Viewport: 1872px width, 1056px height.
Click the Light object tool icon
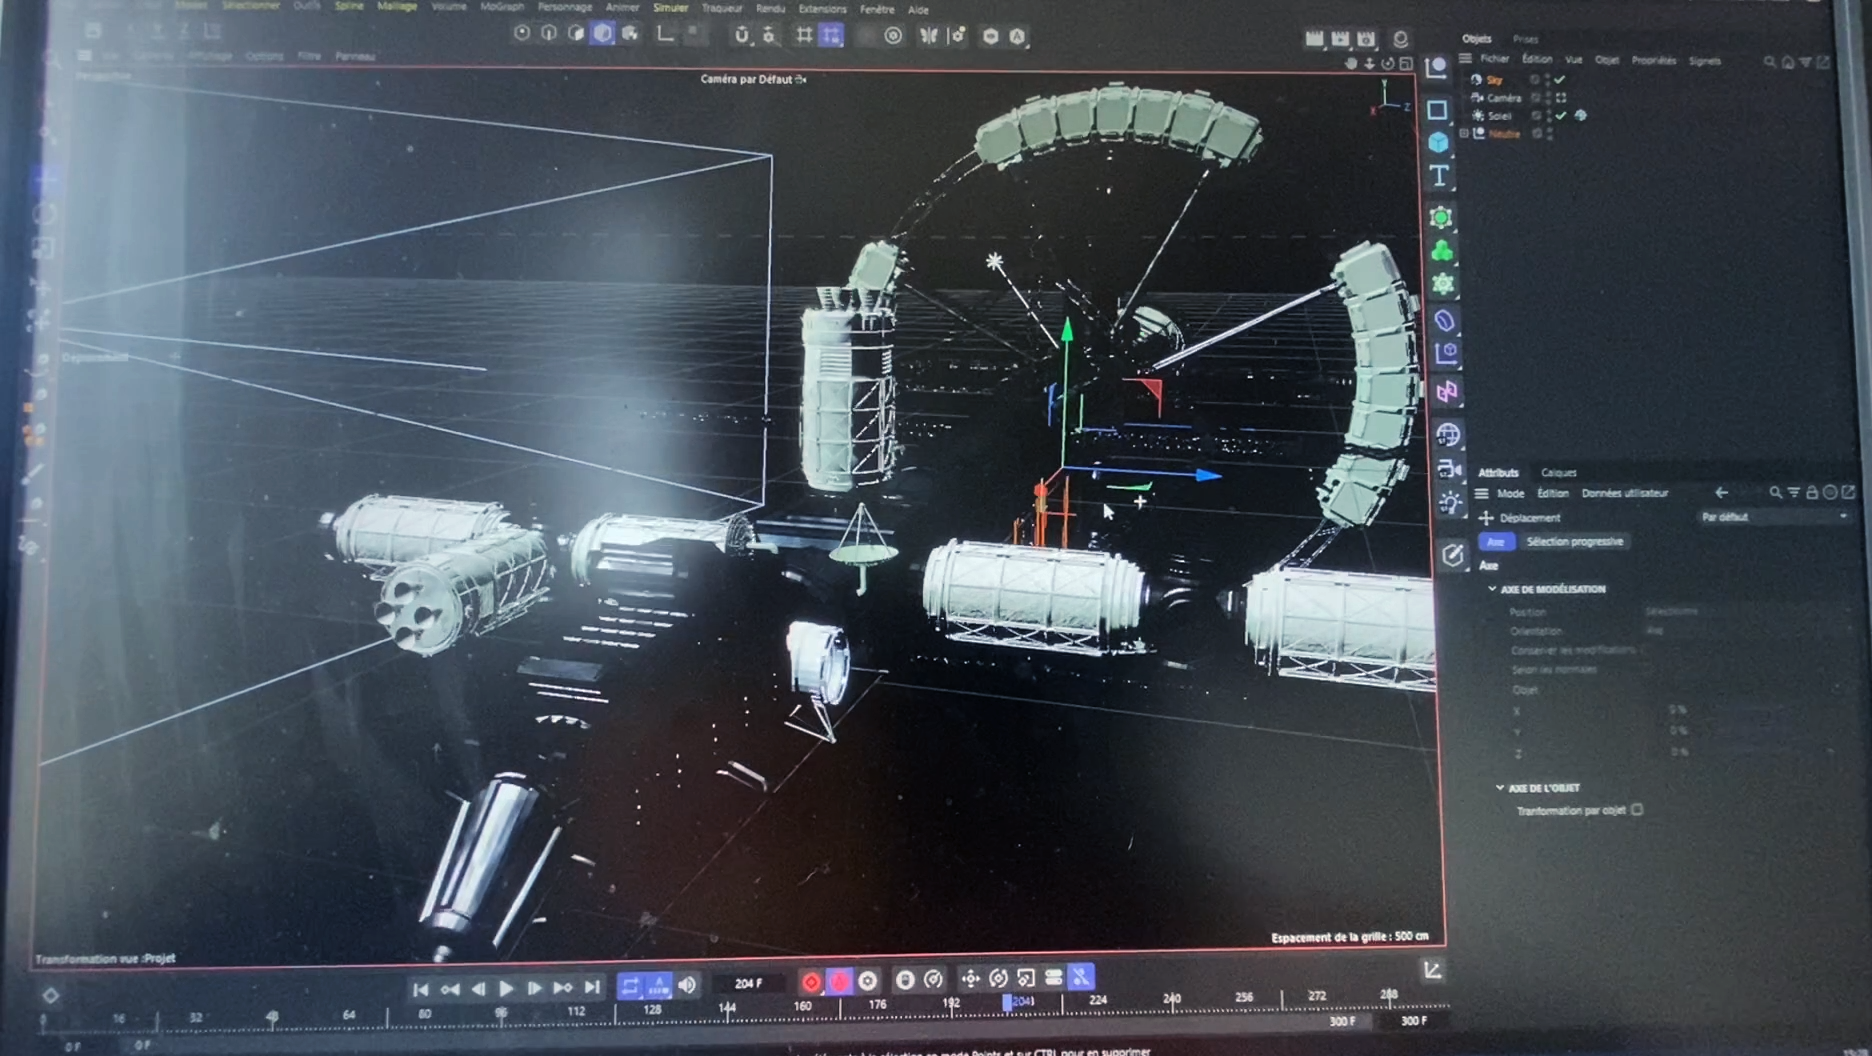(x=1449, y=503)
